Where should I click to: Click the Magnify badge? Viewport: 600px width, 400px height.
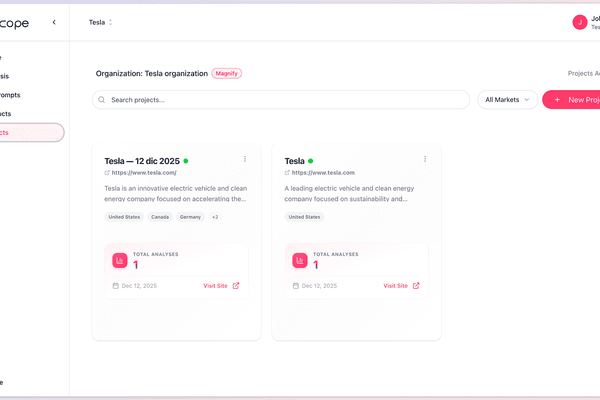pos(227,73)
